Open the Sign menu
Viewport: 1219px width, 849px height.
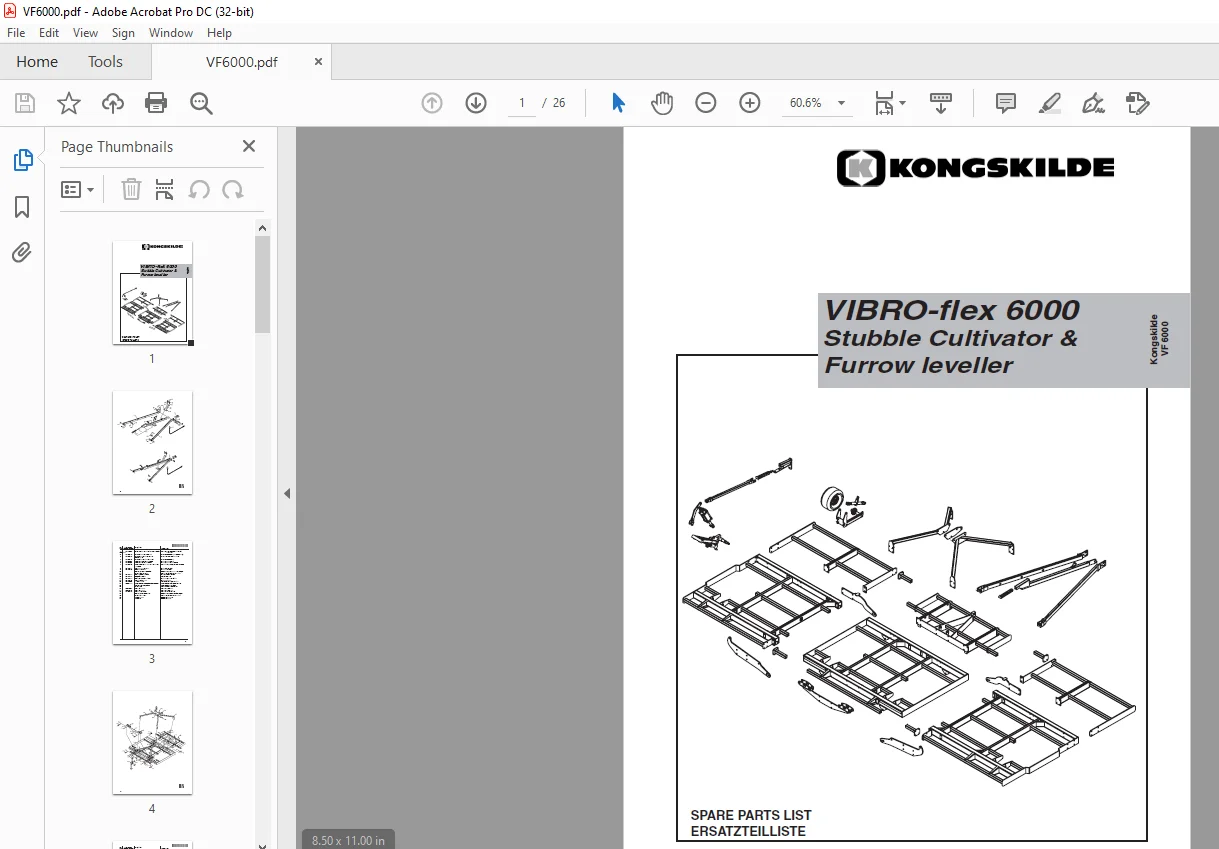pos(123,33)
